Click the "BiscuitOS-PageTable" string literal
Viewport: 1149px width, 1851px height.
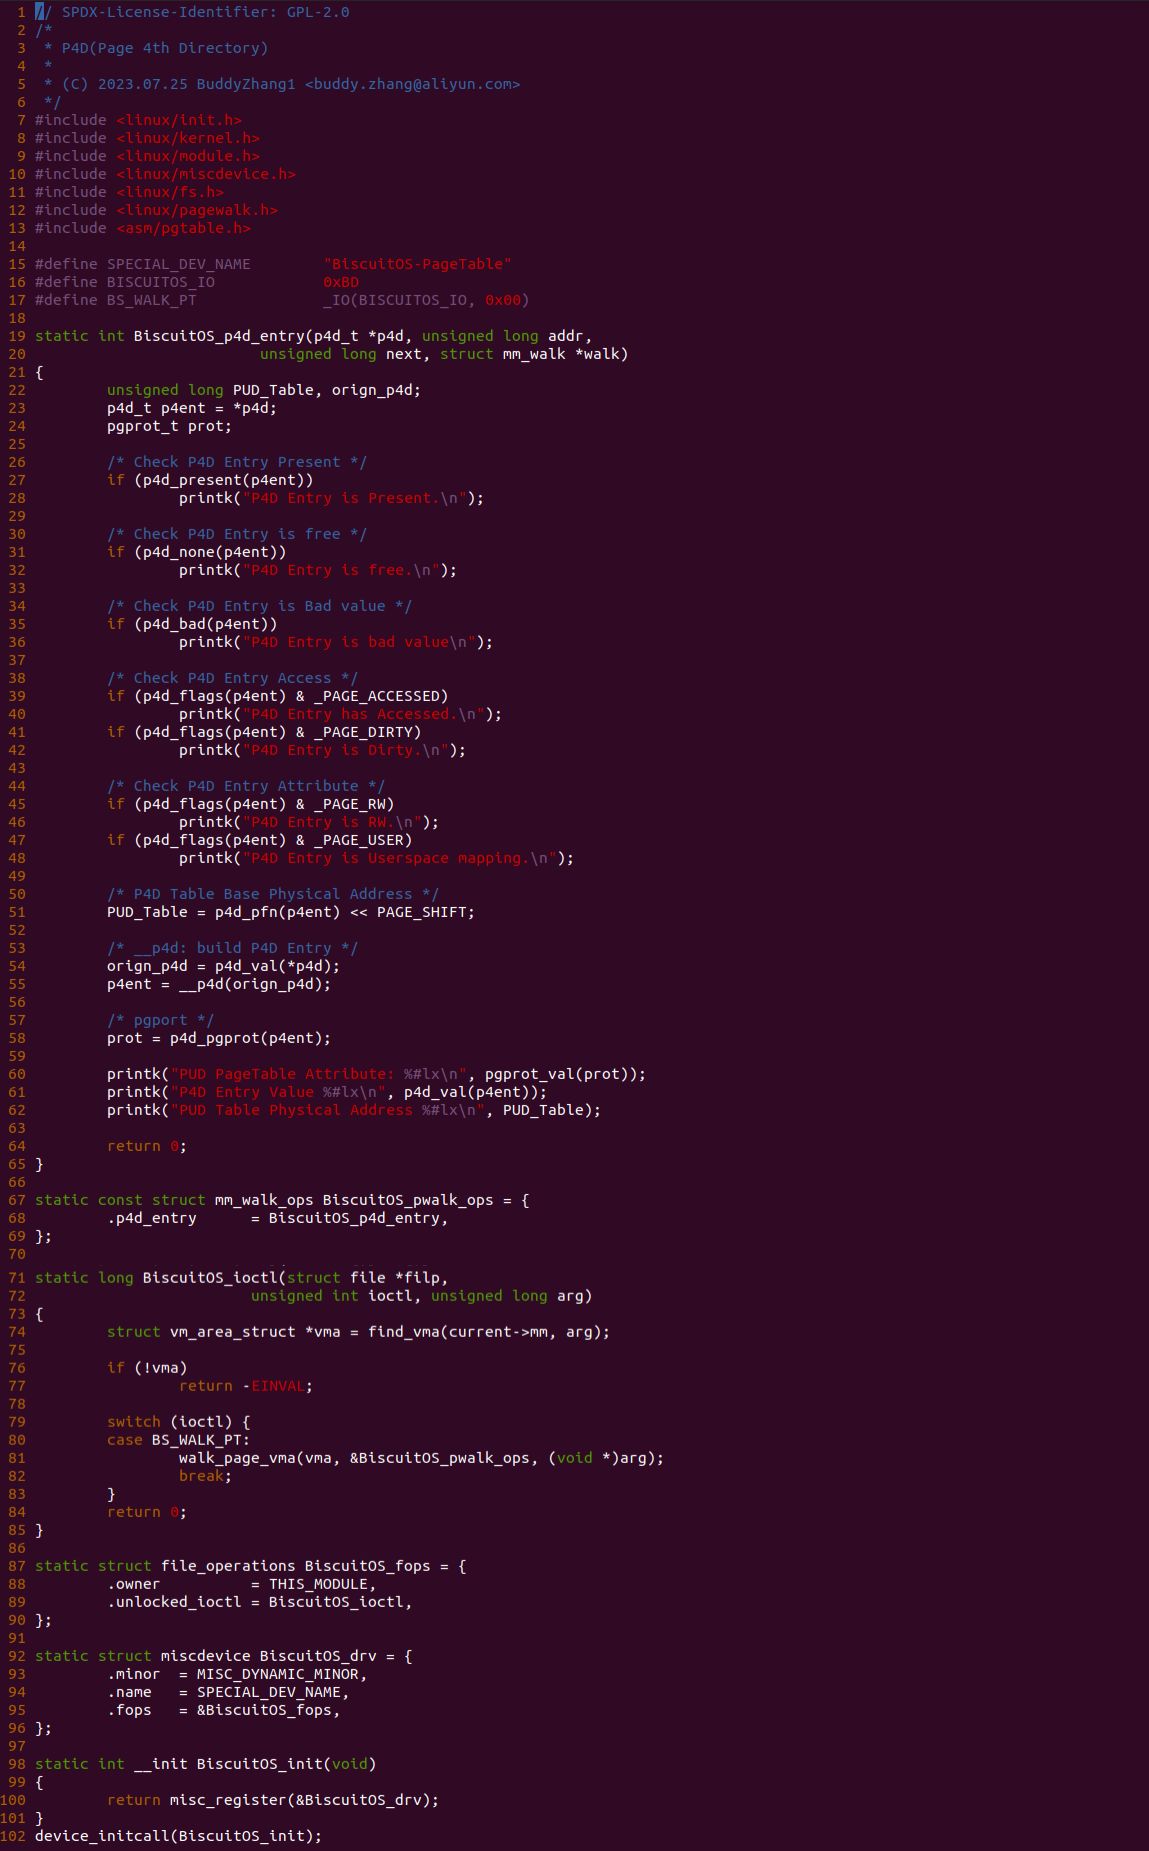click(417, 264)
